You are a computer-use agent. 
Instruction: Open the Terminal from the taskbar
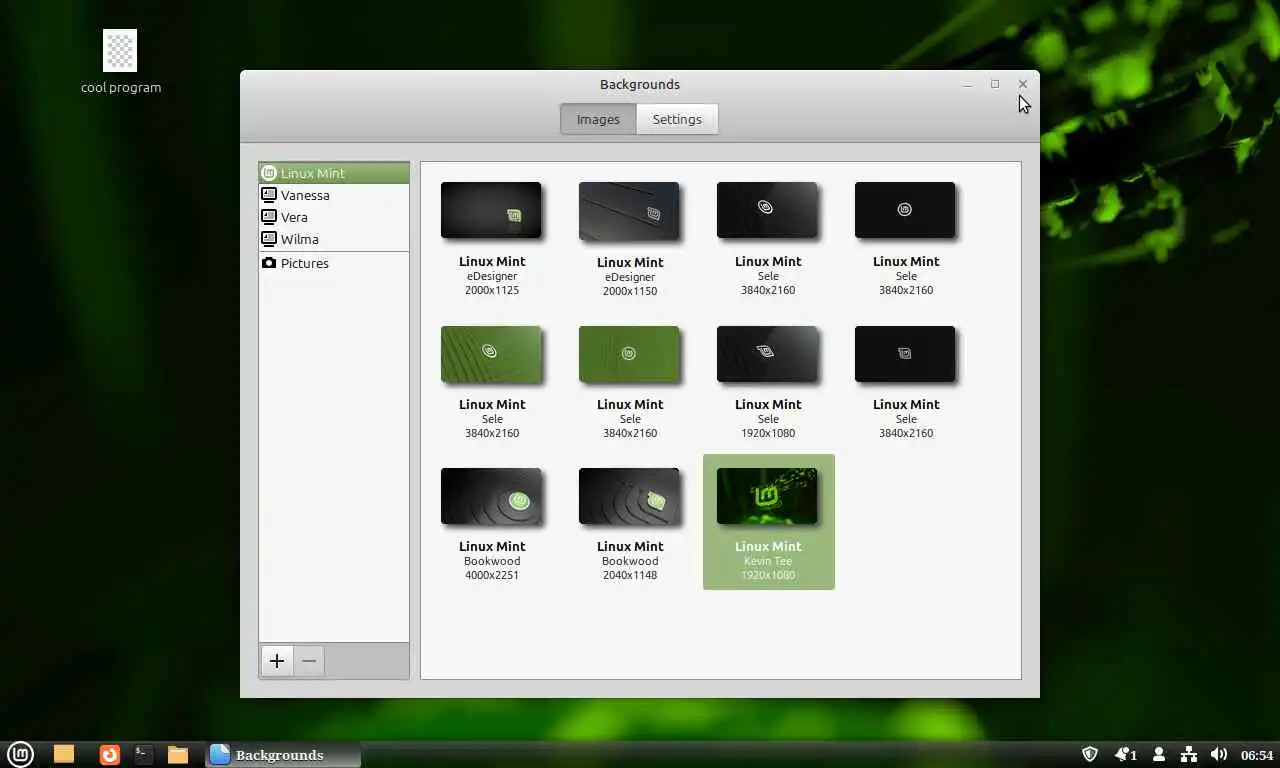tap(144, 754)
